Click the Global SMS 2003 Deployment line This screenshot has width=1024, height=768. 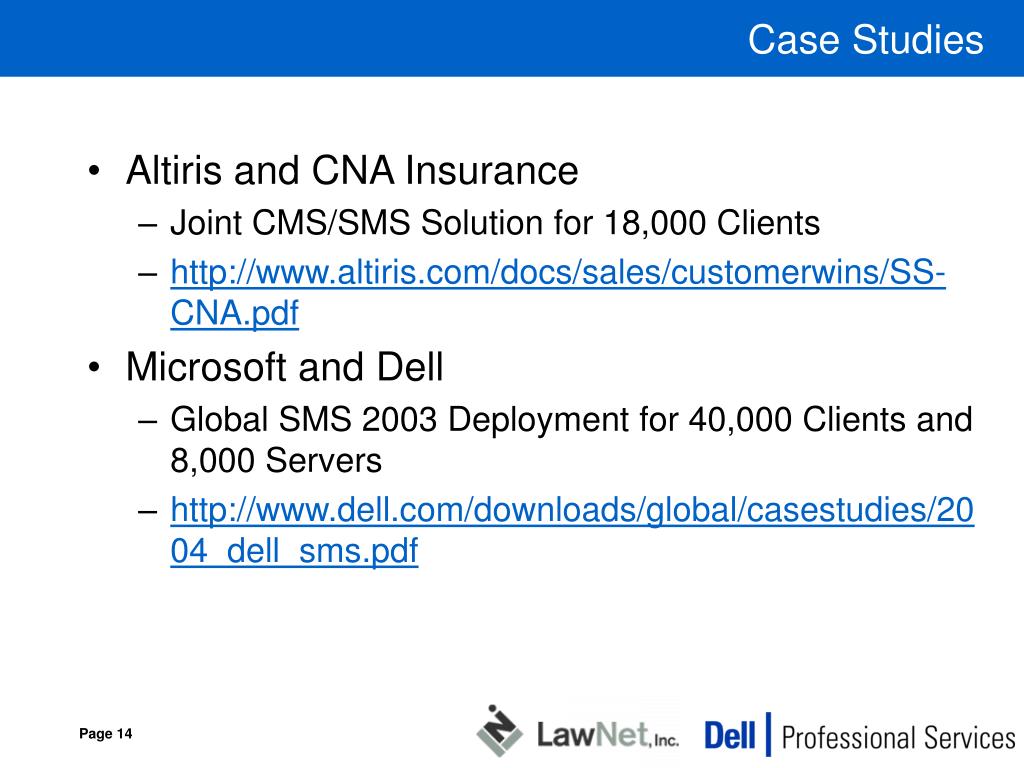[571, 419]
